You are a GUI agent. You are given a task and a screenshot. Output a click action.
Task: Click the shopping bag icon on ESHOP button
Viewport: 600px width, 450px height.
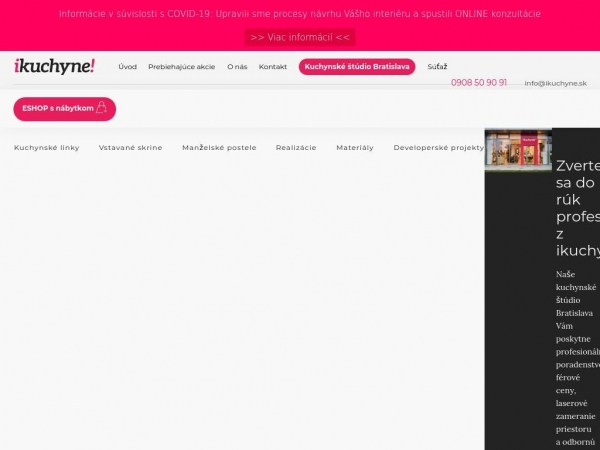pos(101,108)
